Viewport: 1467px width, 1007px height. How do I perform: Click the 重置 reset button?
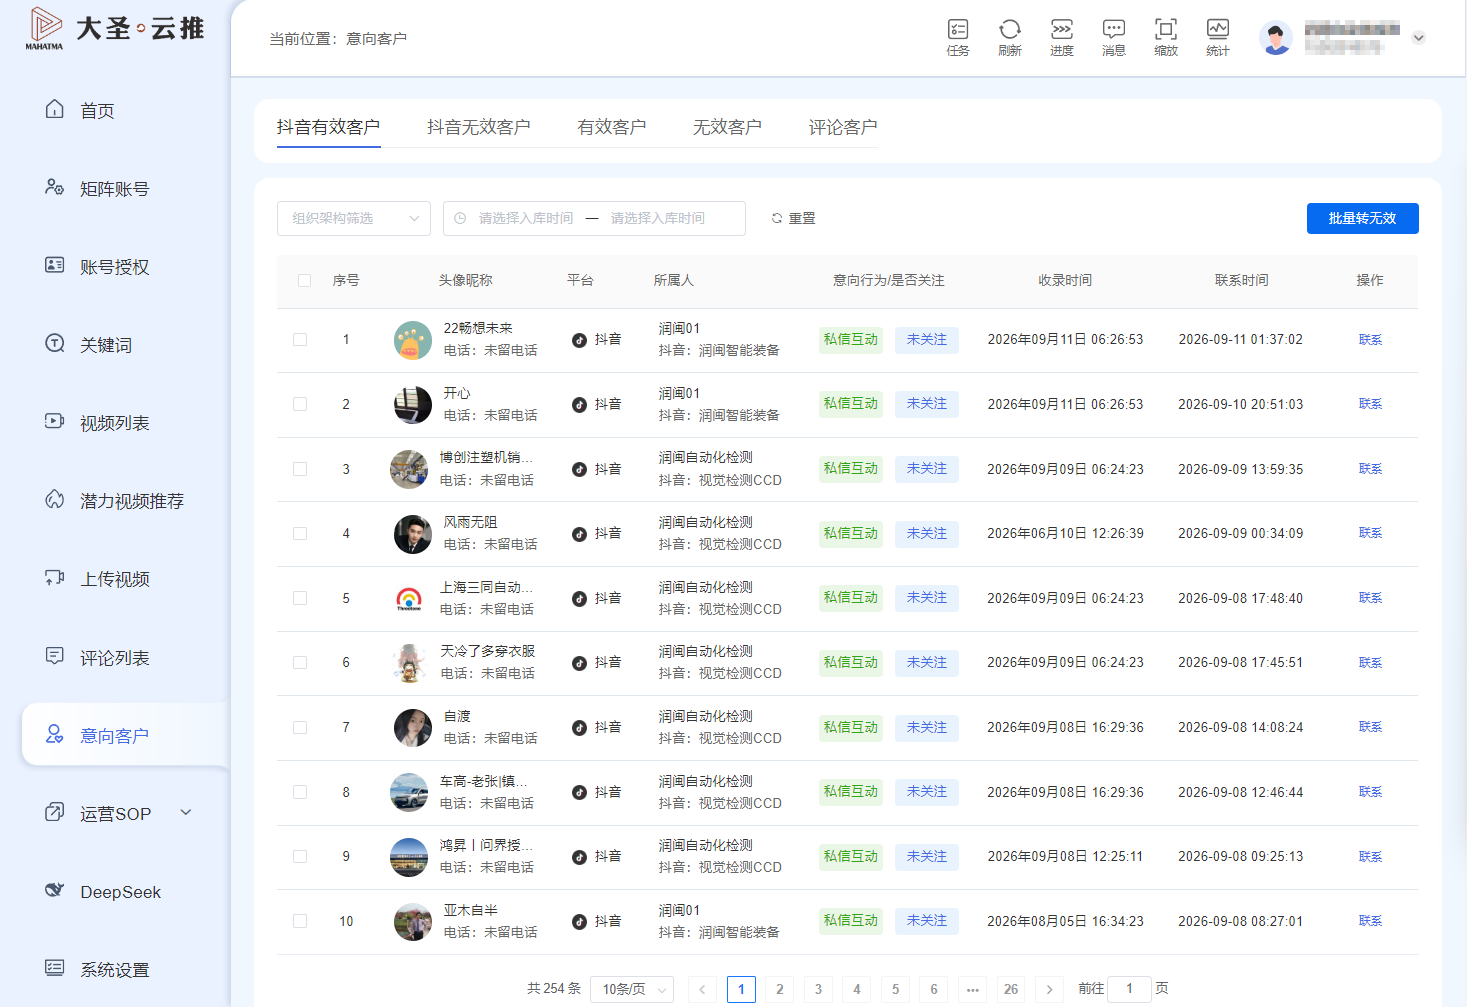click(794, 218)
